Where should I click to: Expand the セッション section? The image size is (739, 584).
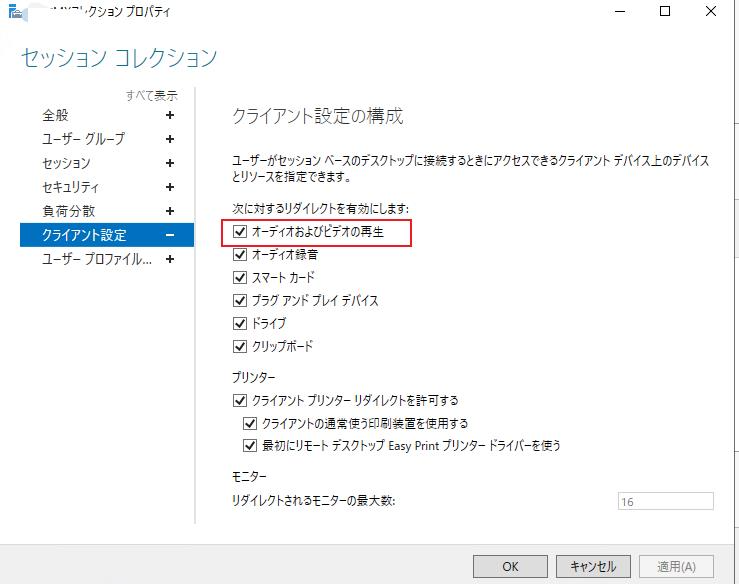click(170, 163)
